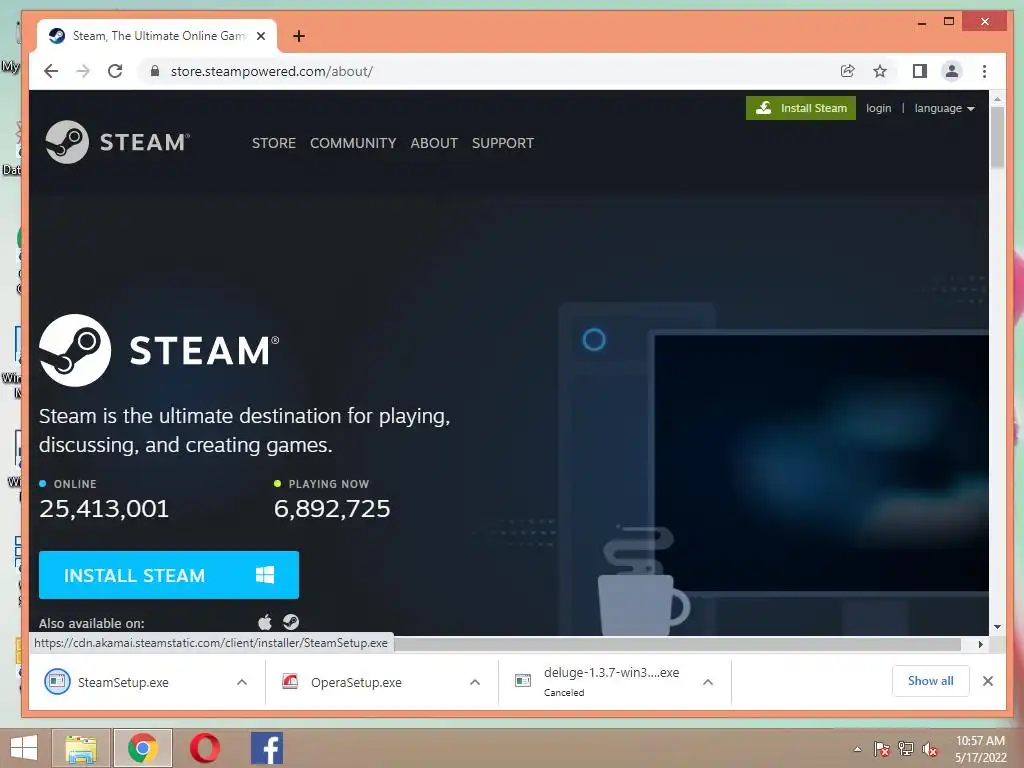Screen dimensions: 1024x768
Task: Click the 'Also available on:' text
Action: click(91, 623)
